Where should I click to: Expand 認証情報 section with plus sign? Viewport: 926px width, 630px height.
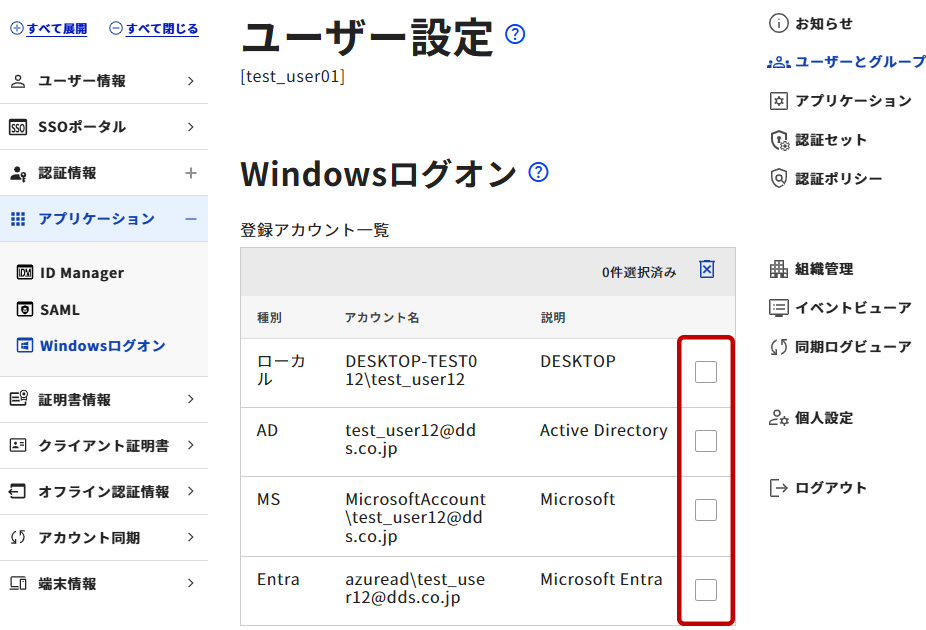(x=191, y=173)
